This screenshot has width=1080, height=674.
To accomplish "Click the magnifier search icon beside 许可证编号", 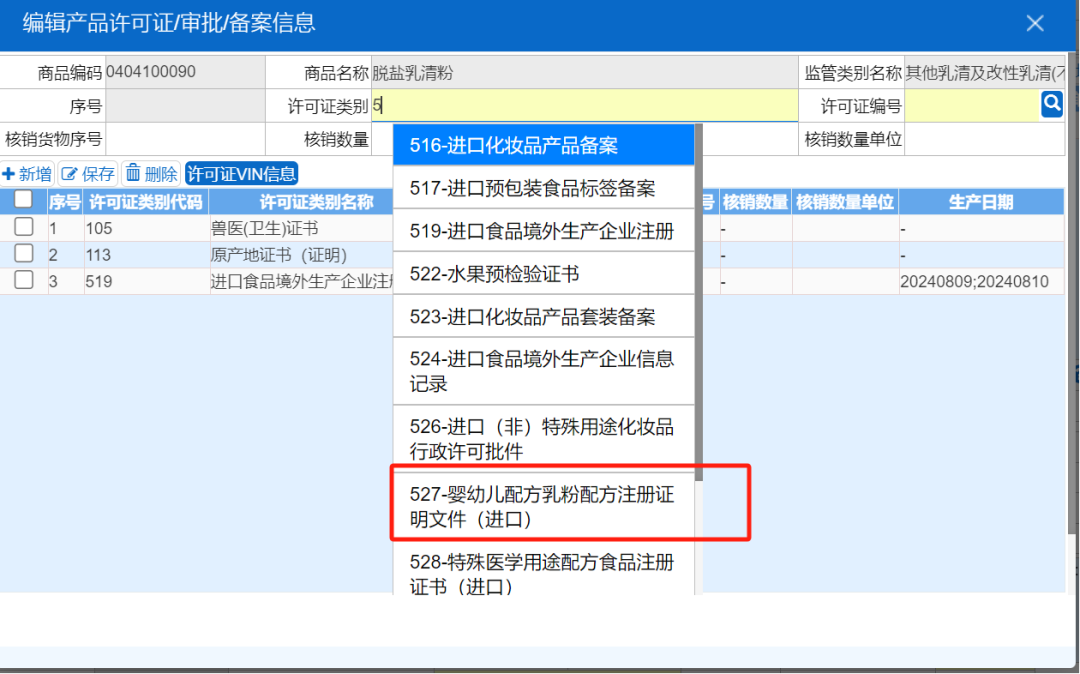I will point(1051,104).
